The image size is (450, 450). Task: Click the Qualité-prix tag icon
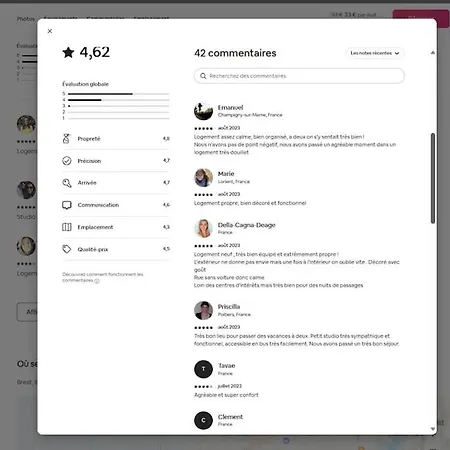click(x=67, y=249)
